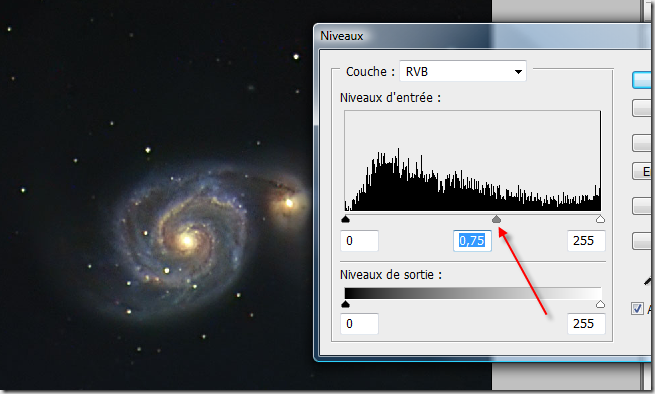Focus the input black level field showing 0
This screenshot has width=655, height=394.
point(359,241)
